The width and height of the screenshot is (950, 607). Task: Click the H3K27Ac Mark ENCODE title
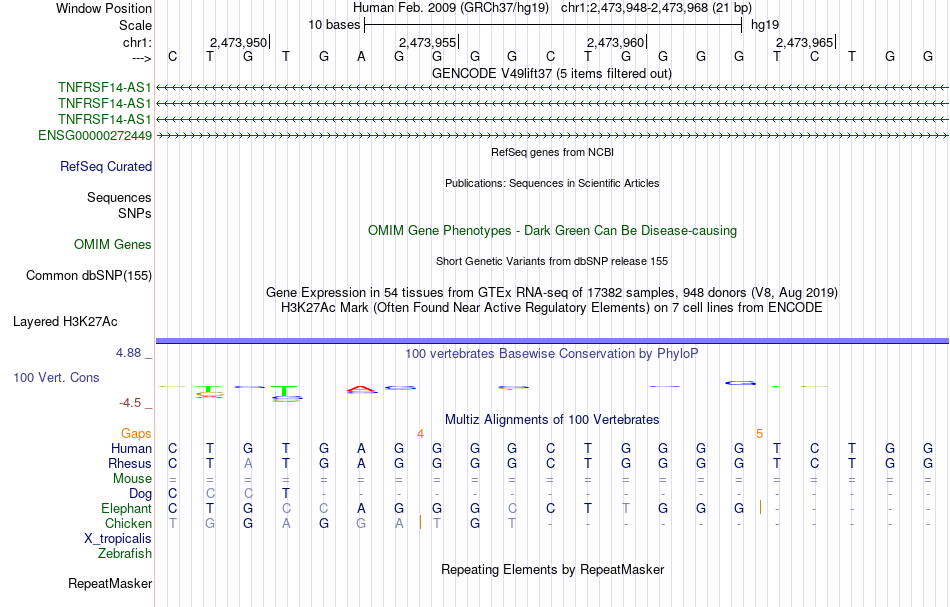(552, 307)
